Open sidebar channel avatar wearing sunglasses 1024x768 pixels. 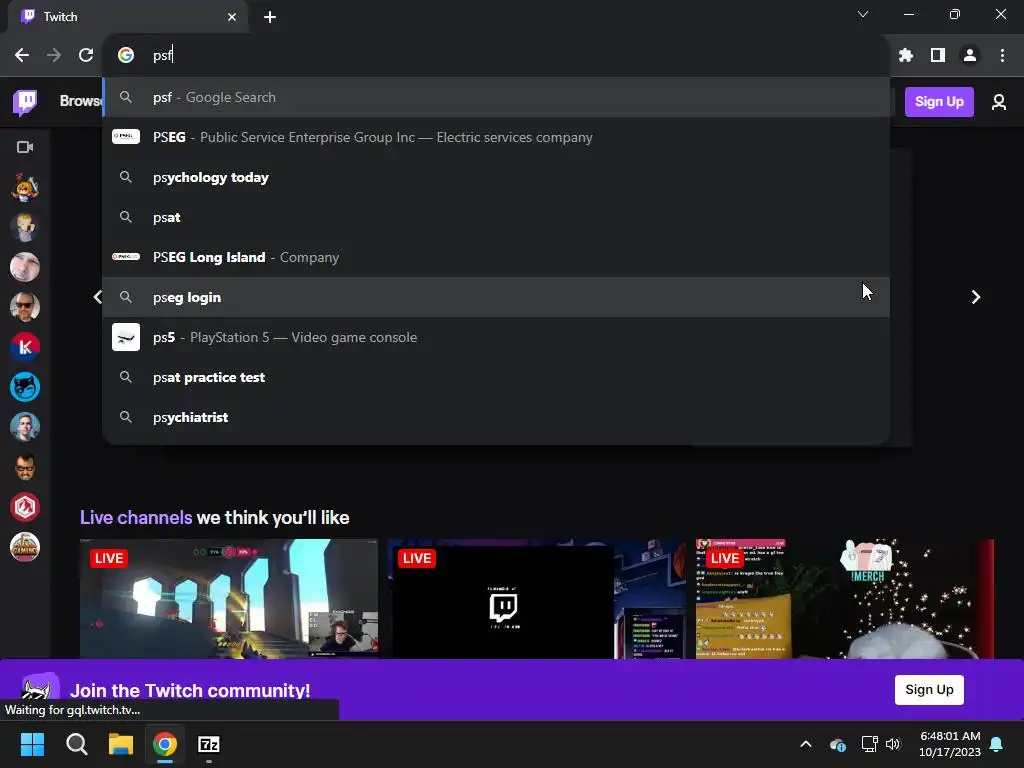pos(25,307)
